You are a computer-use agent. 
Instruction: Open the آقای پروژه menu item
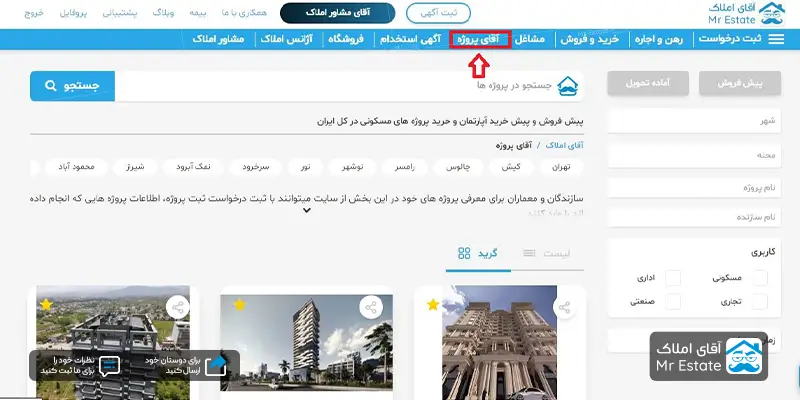pyautogui.click(x=481, y=39)
